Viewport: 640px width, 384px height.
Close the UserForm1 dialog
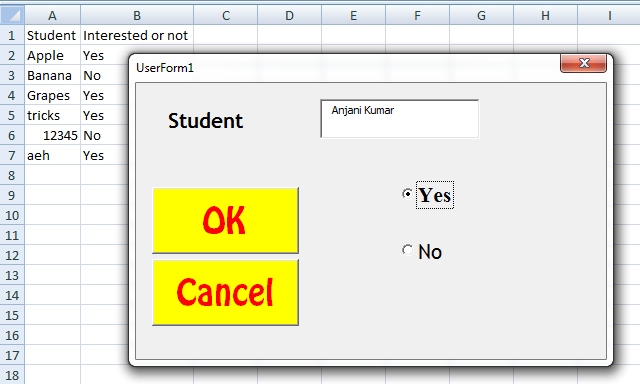[584, 63]
